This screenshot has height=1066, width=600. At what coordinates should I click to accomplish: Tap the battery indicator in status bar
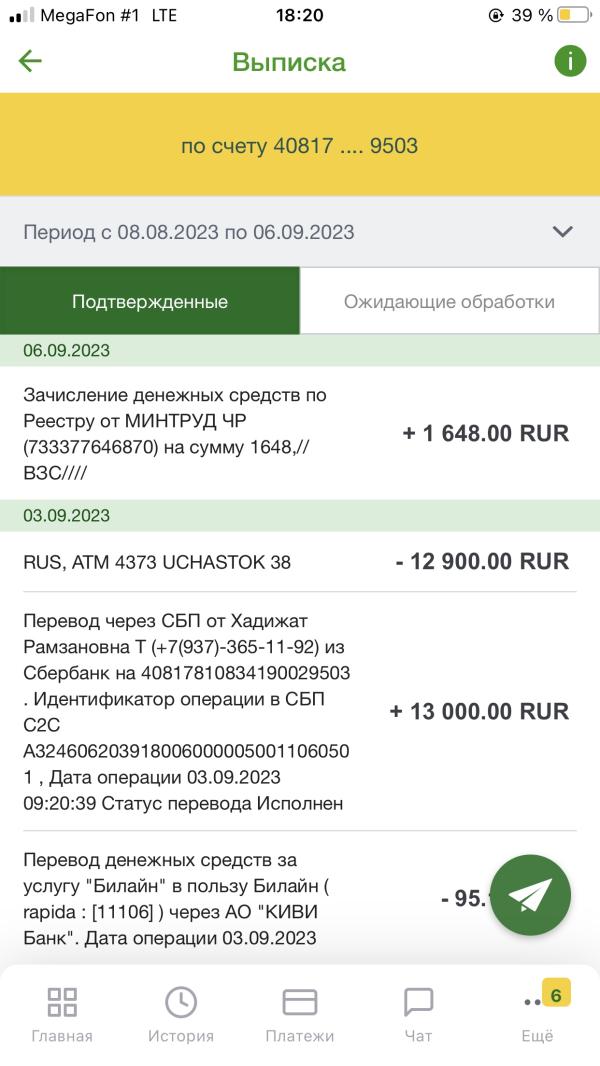[574, 15]
